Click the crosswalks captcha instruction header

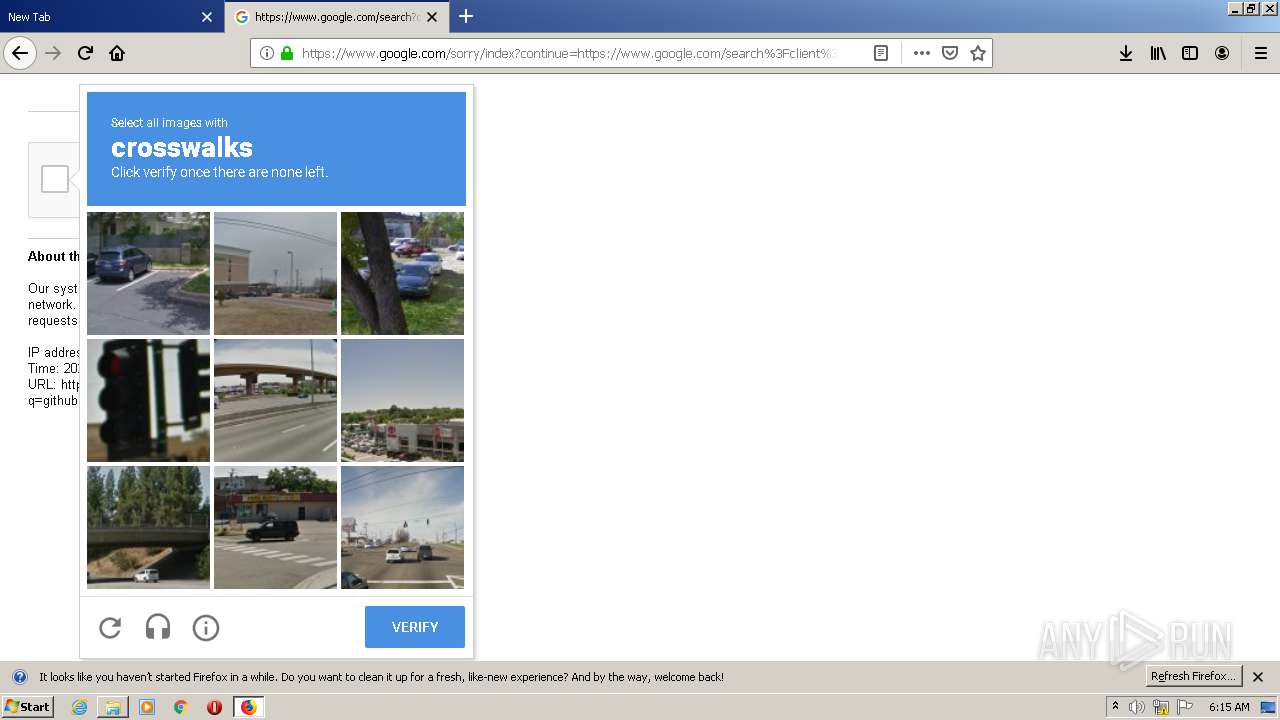(276, 149)
